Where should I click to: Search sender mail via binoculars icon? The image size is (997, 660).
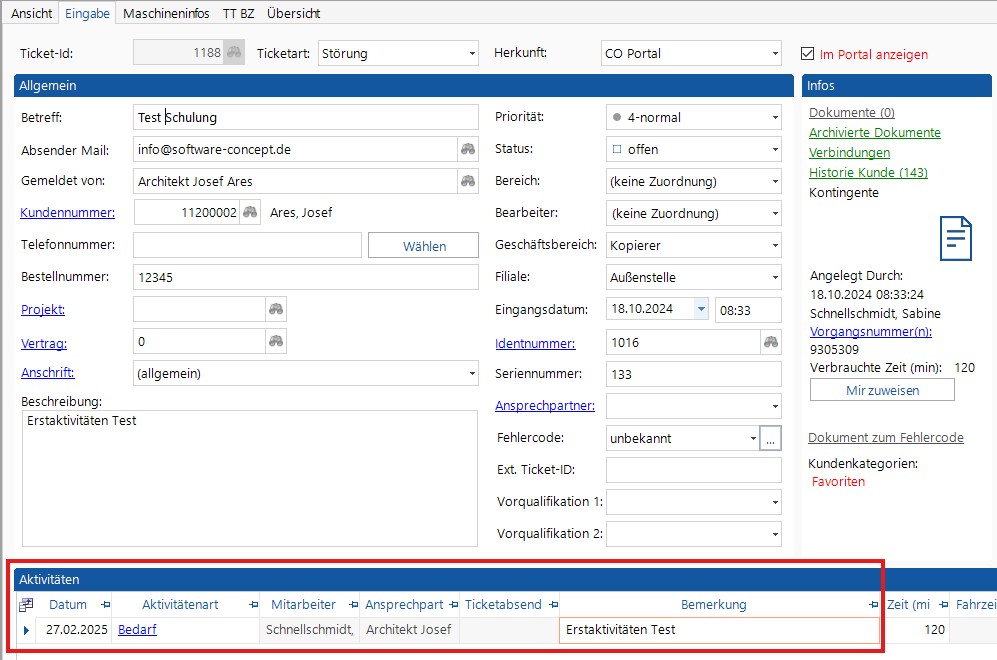pos(468,149)
